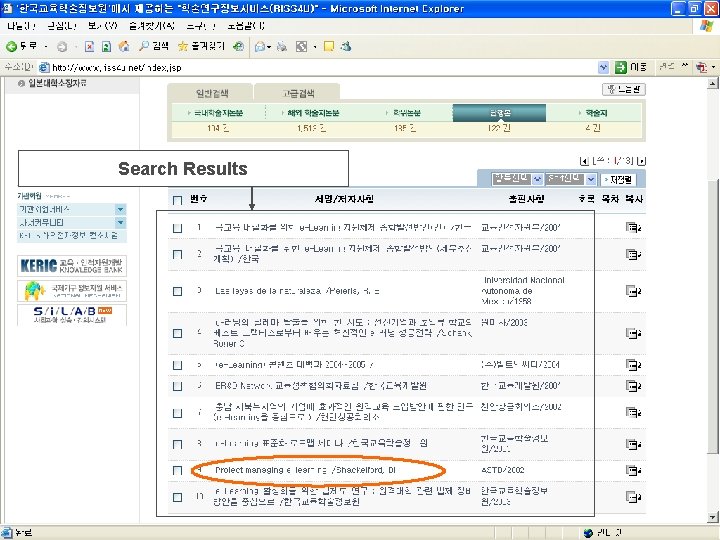The image size is (720, 540).
Task: Open the 편집 (Edit) menu
Action: 62,26
